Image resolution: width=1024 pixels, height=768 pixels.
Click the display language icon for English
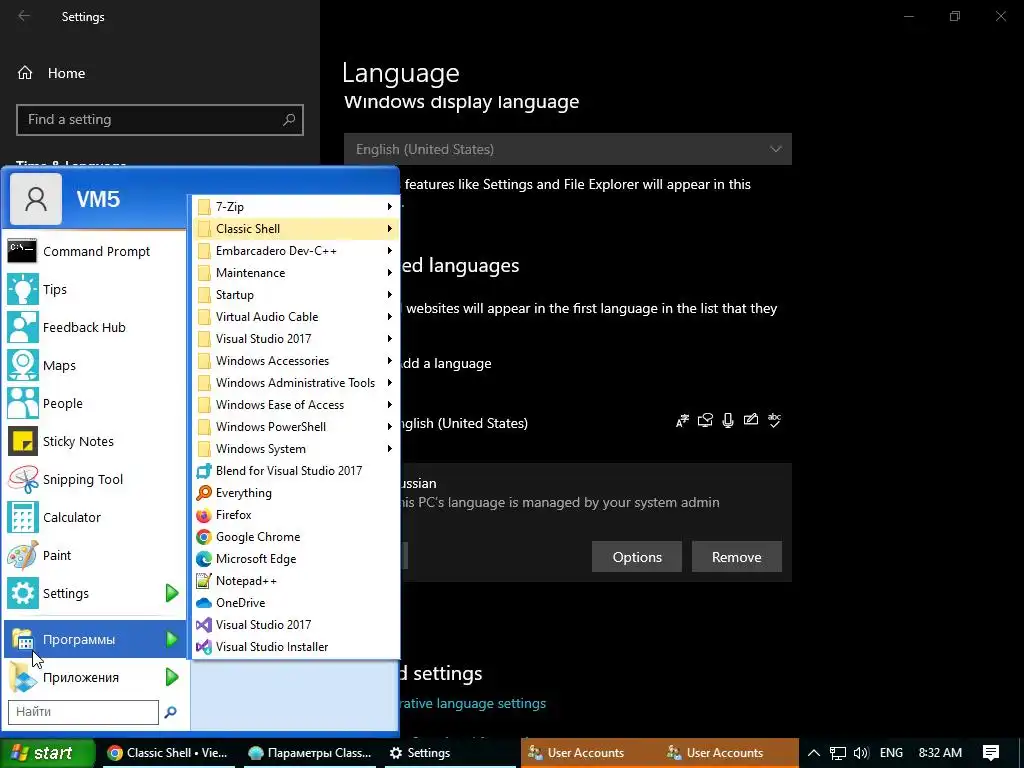click(x=682, y=421)
